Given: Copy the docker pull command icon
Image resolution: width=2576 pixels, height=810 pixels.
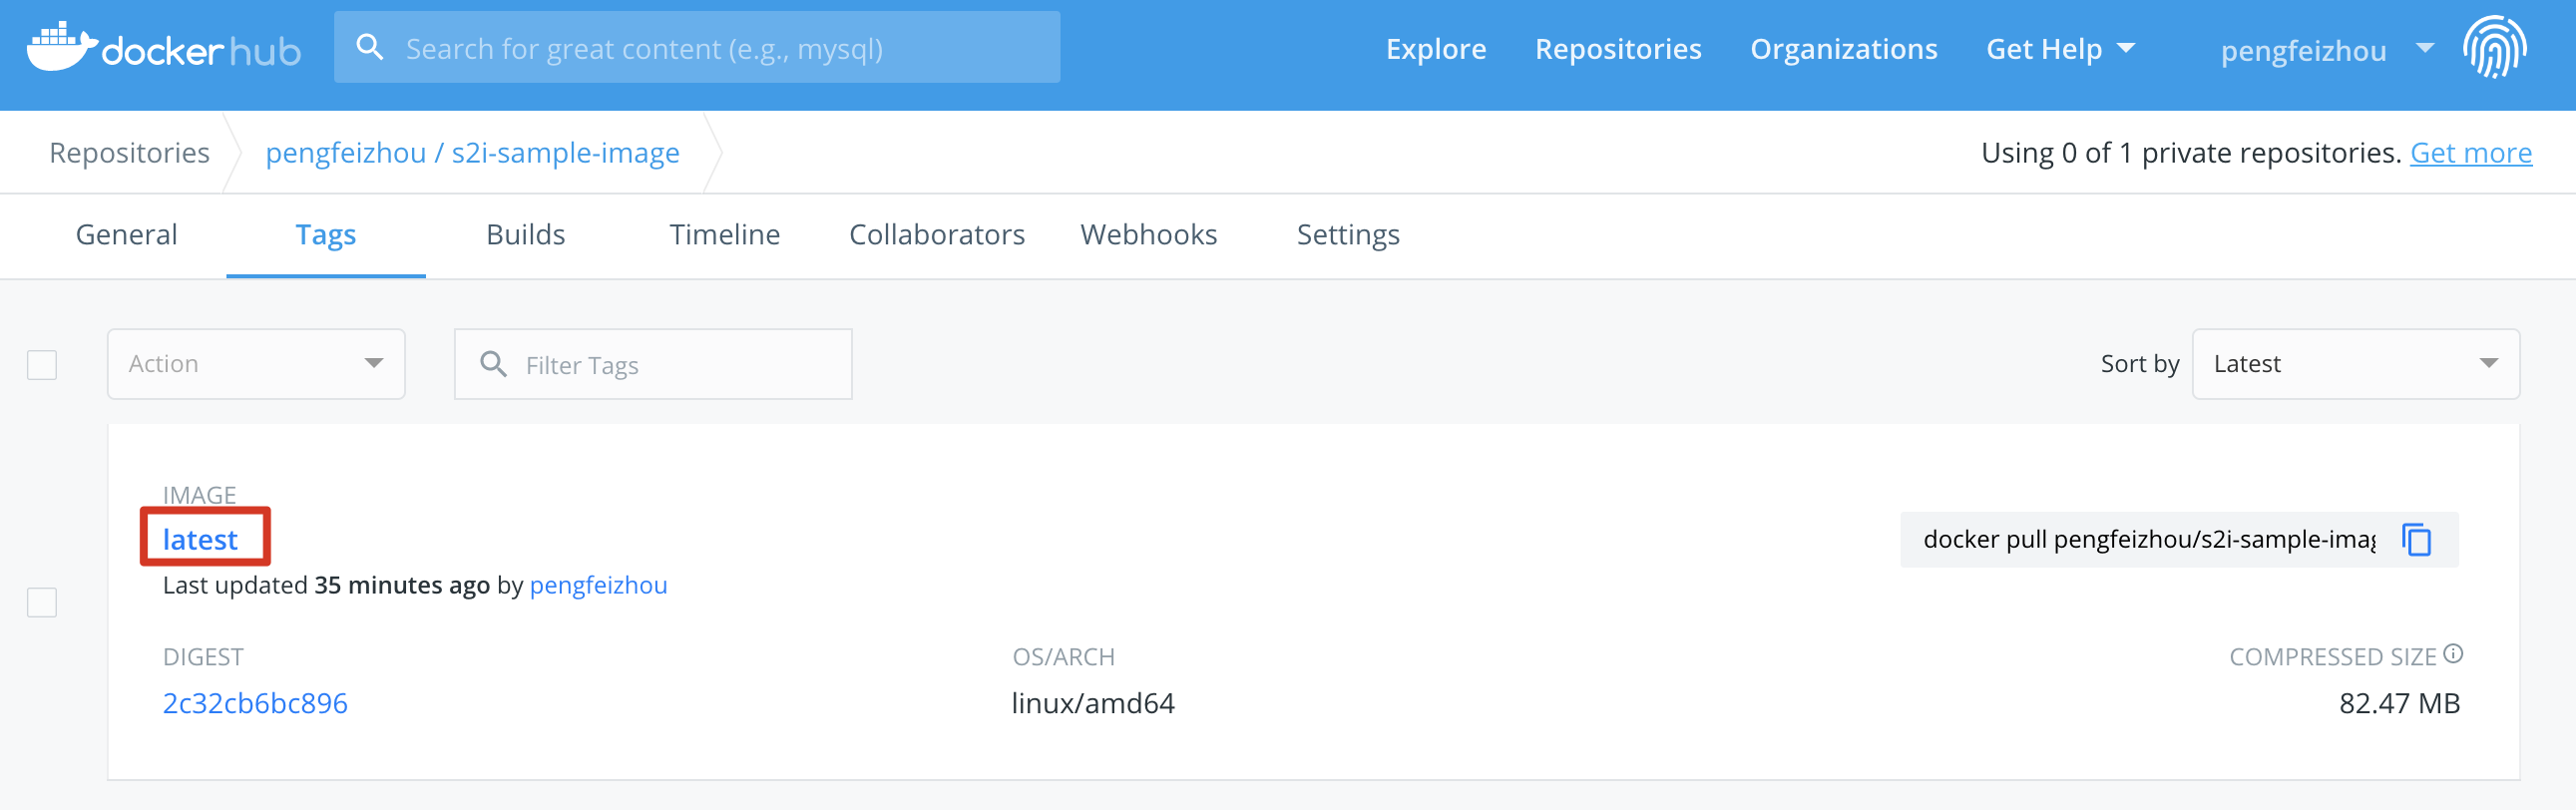Looking at the screenshot, I should click(x=2416, y=540).
